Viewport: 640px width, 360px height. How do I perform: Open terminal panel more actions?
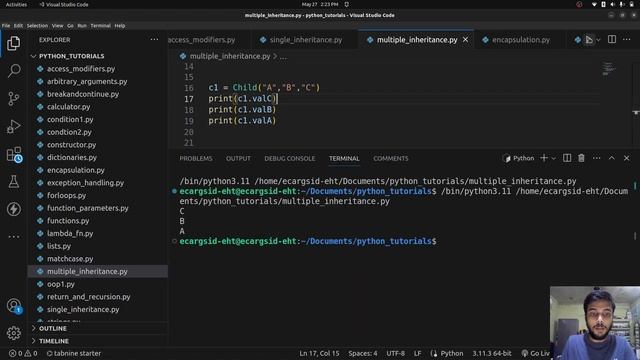[596, 158]
